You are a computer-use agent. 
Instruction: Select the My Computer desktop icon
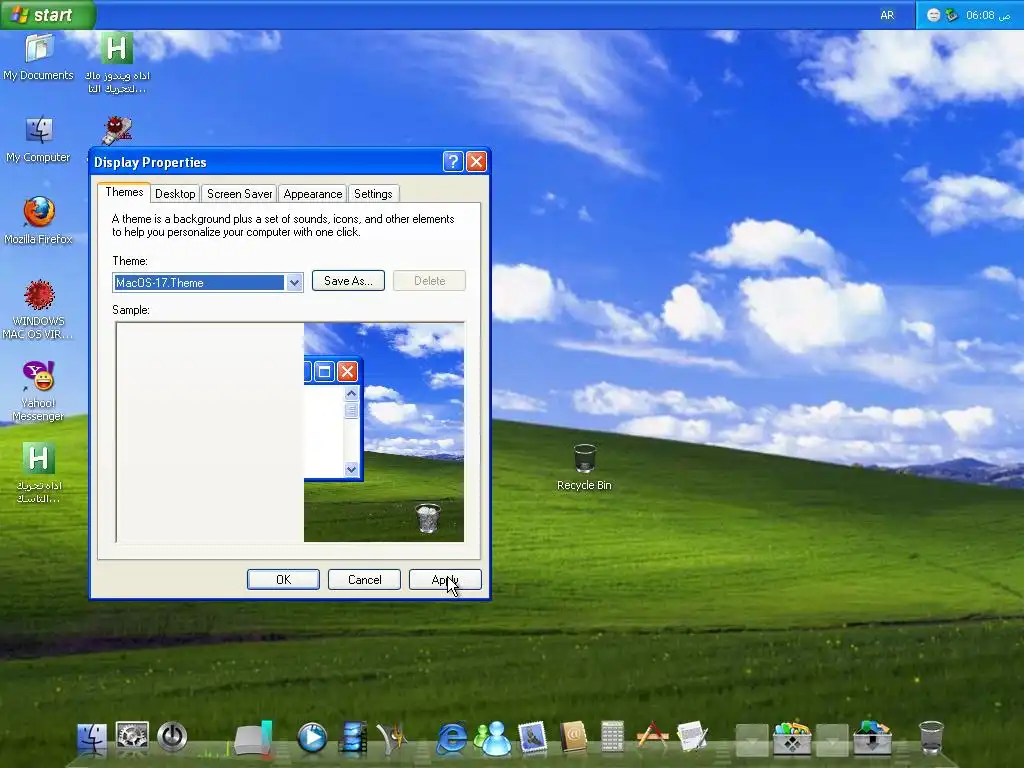[x=39, y=139]
